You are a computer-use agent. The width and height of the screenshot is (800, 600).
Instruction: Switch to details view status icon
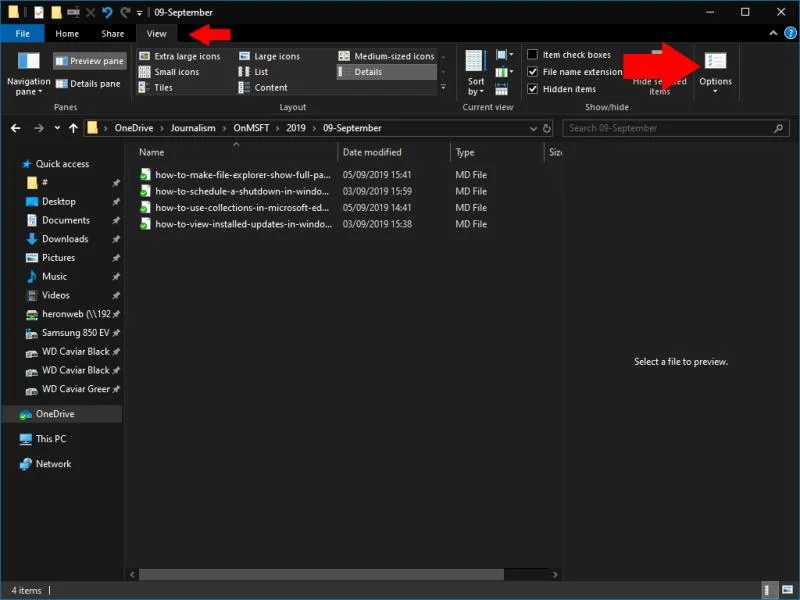(768, 590)
